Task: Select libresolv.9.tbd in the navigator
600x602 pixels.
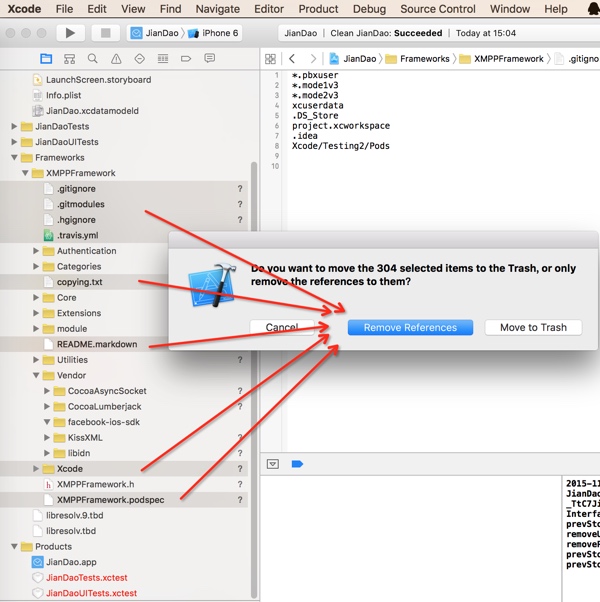Action: 74,516
